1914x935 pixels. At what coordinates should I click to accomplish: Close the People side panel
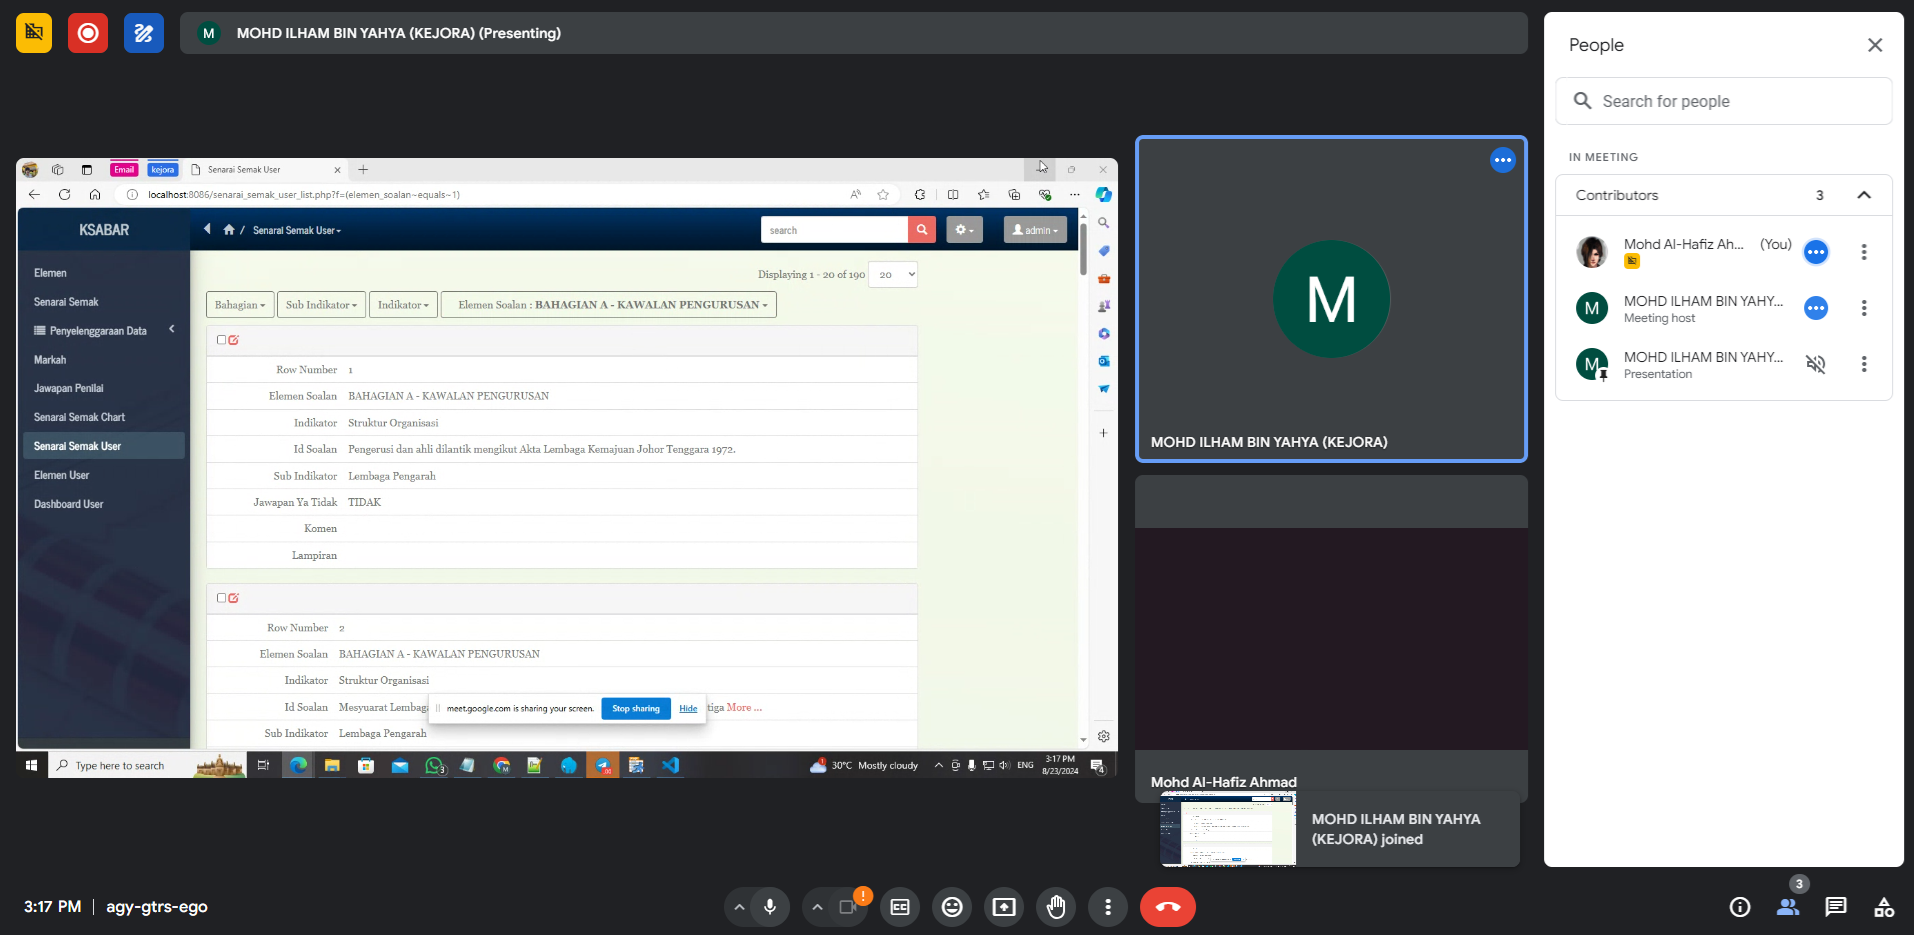(1875, 45)
